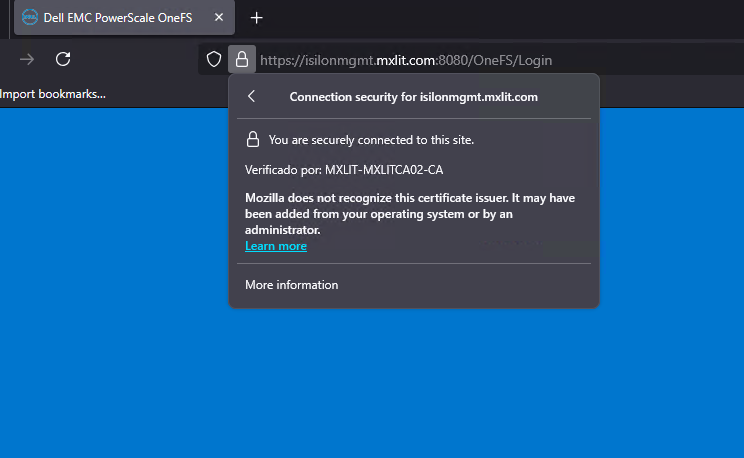
Task: Click the 'Connection security for isilonmgmt.mxlit.com' header
Action: coord(413,97)
